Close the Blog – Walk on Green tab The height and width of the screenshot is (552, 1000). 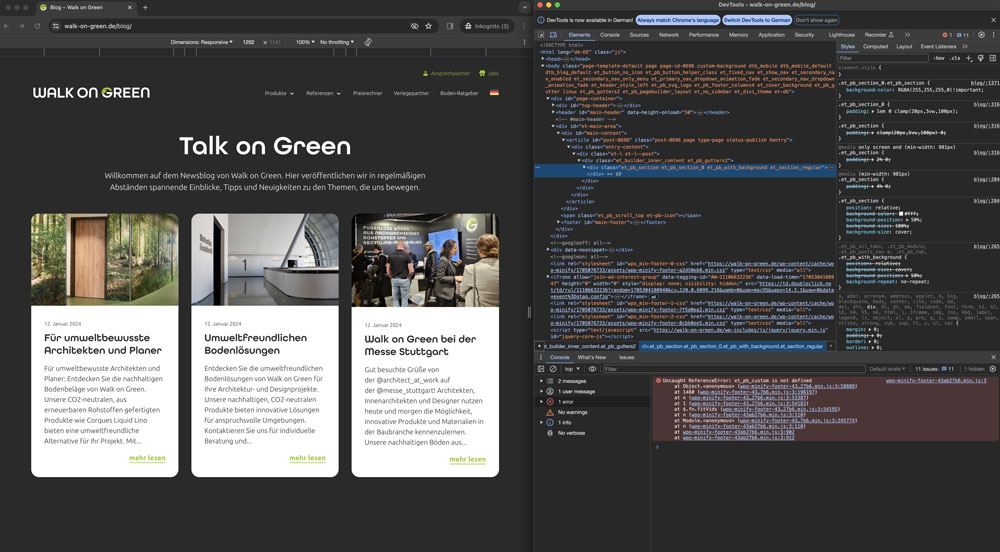pos(129,8)
